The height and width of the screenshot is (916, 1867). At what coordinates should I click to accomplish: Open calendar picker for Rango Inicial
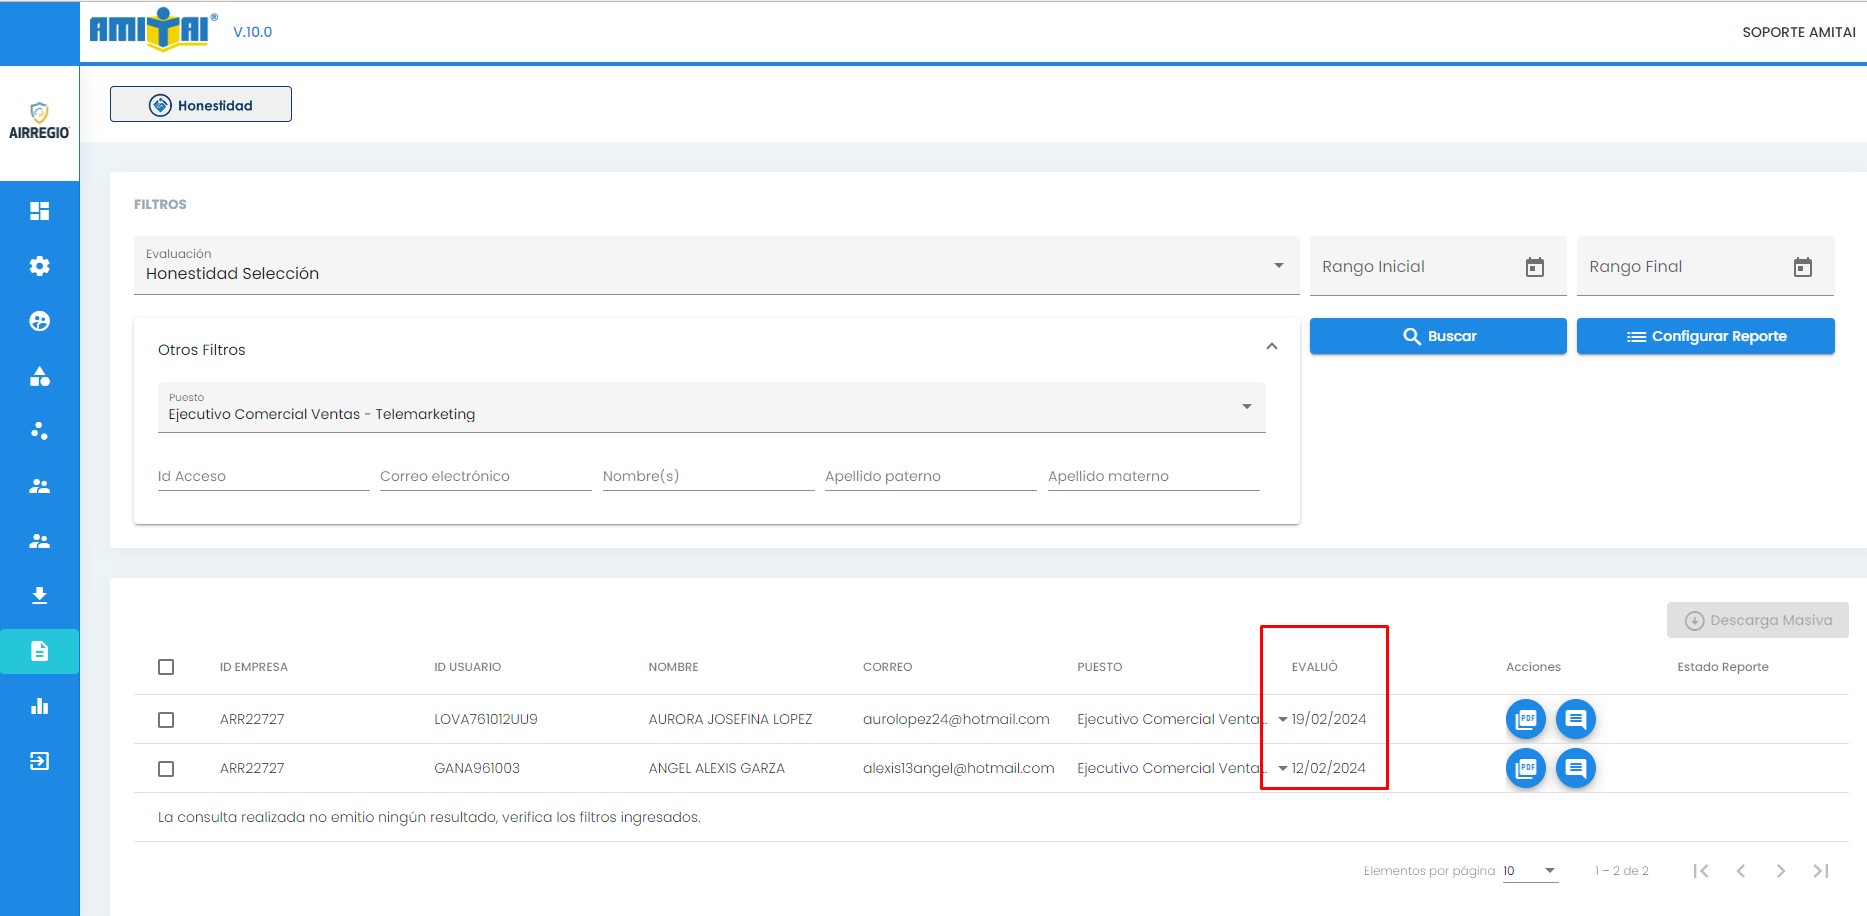click(1534, 267)
